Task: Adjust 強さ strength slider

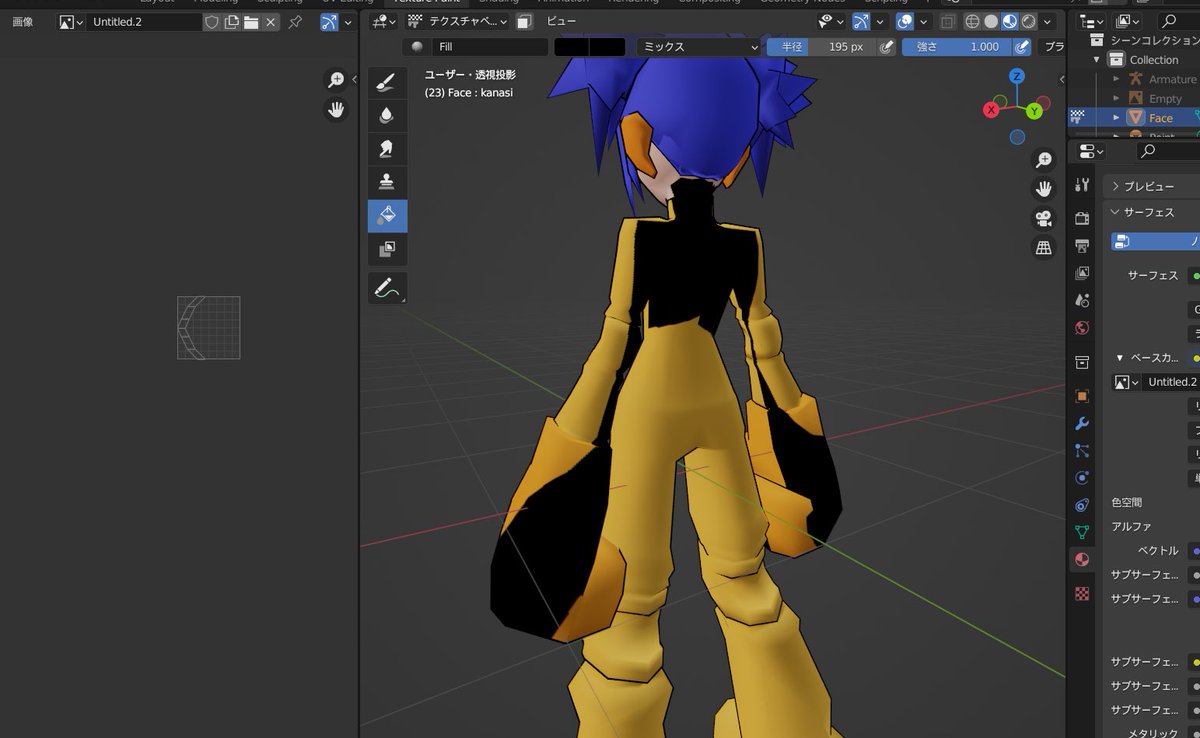Action: 956,47
